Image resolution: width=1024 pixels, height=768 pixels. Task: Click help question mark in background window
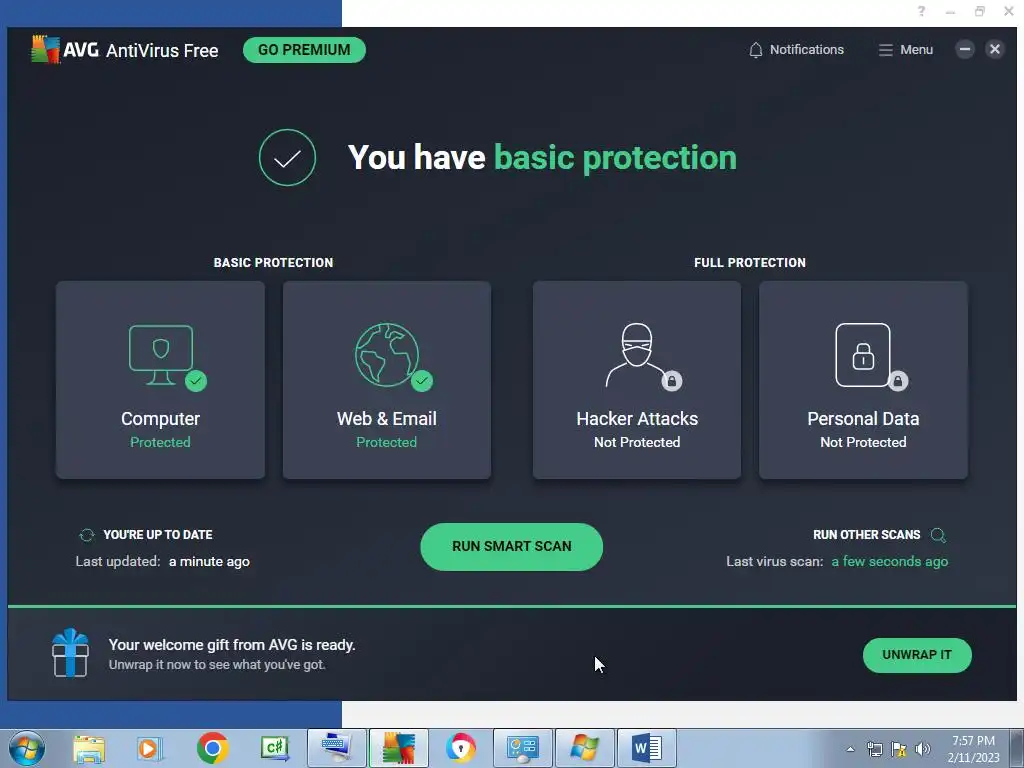921,11
